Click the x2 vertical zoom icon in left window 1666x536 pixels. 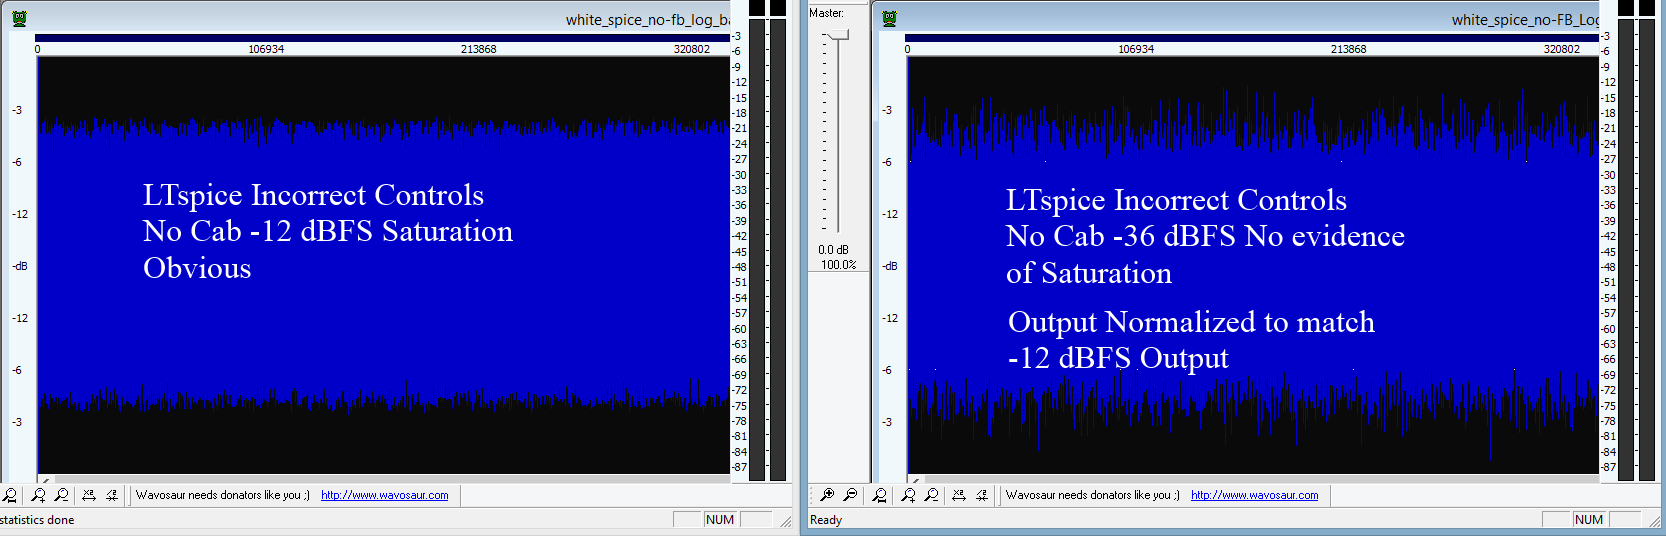pos(89,495)
